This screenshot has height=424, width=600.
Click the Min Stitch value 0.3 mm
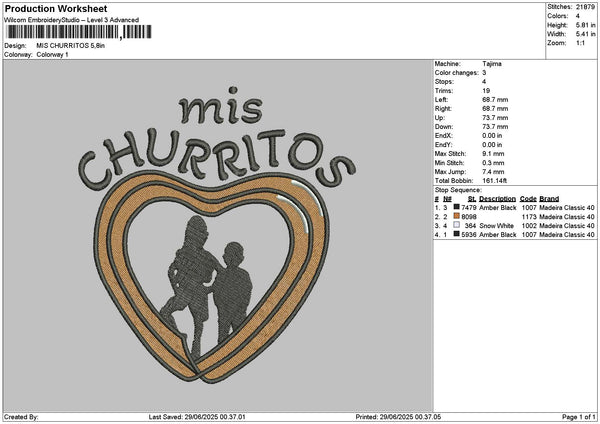[493, 163]
